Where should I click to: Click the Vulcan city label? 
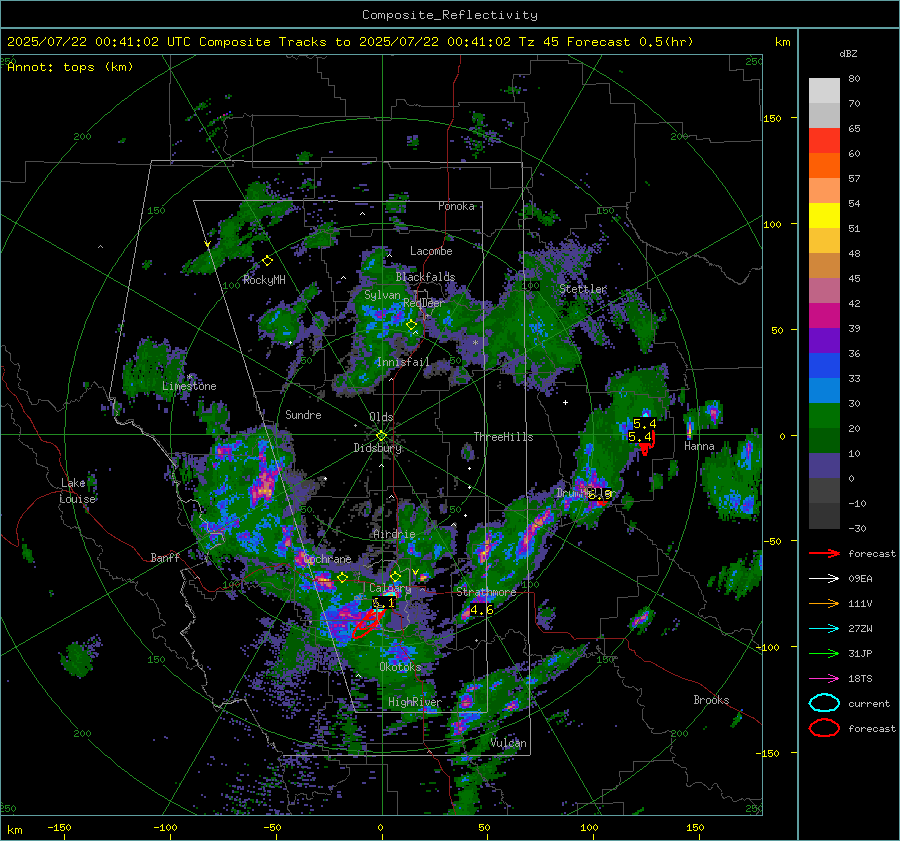click(x=508, y=743)
